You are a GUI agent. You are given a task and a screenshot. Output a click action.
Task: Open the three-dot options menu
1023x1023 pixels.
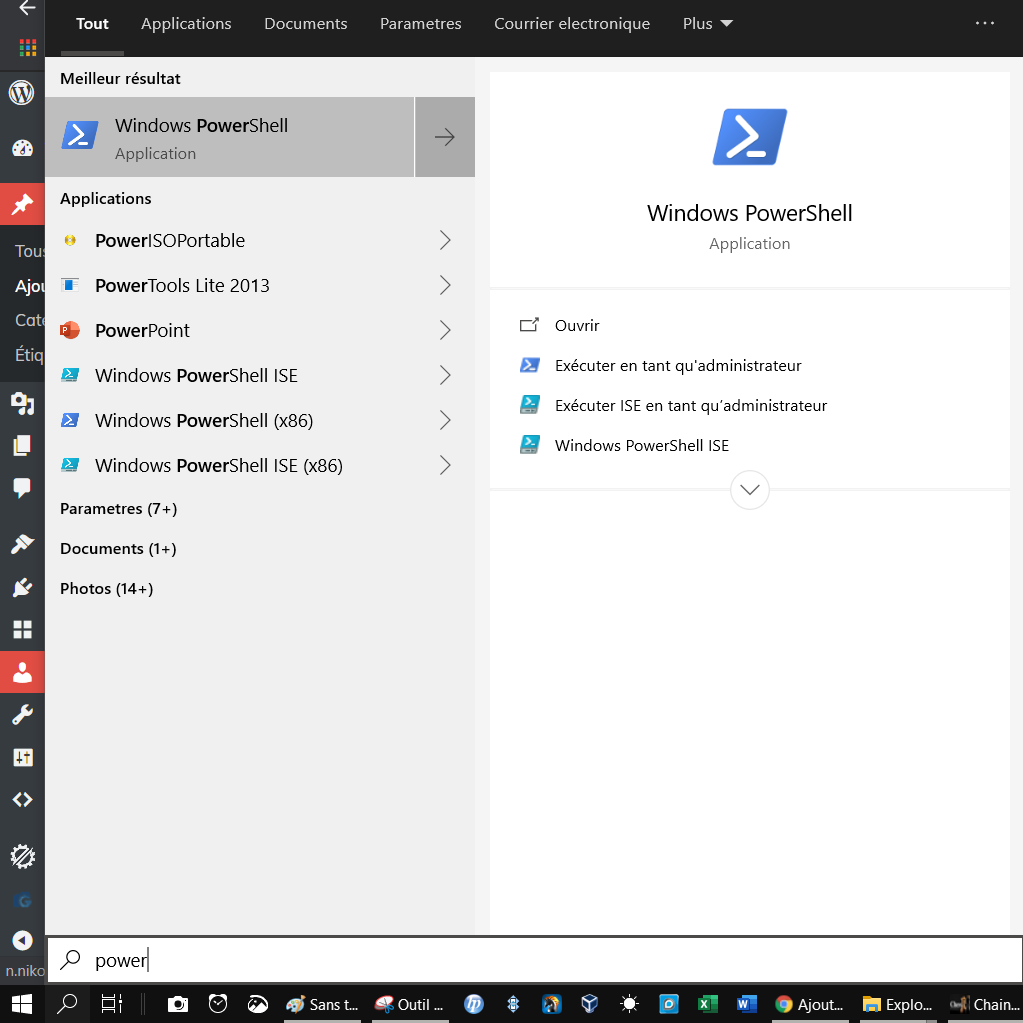click(x=985, y=23)
